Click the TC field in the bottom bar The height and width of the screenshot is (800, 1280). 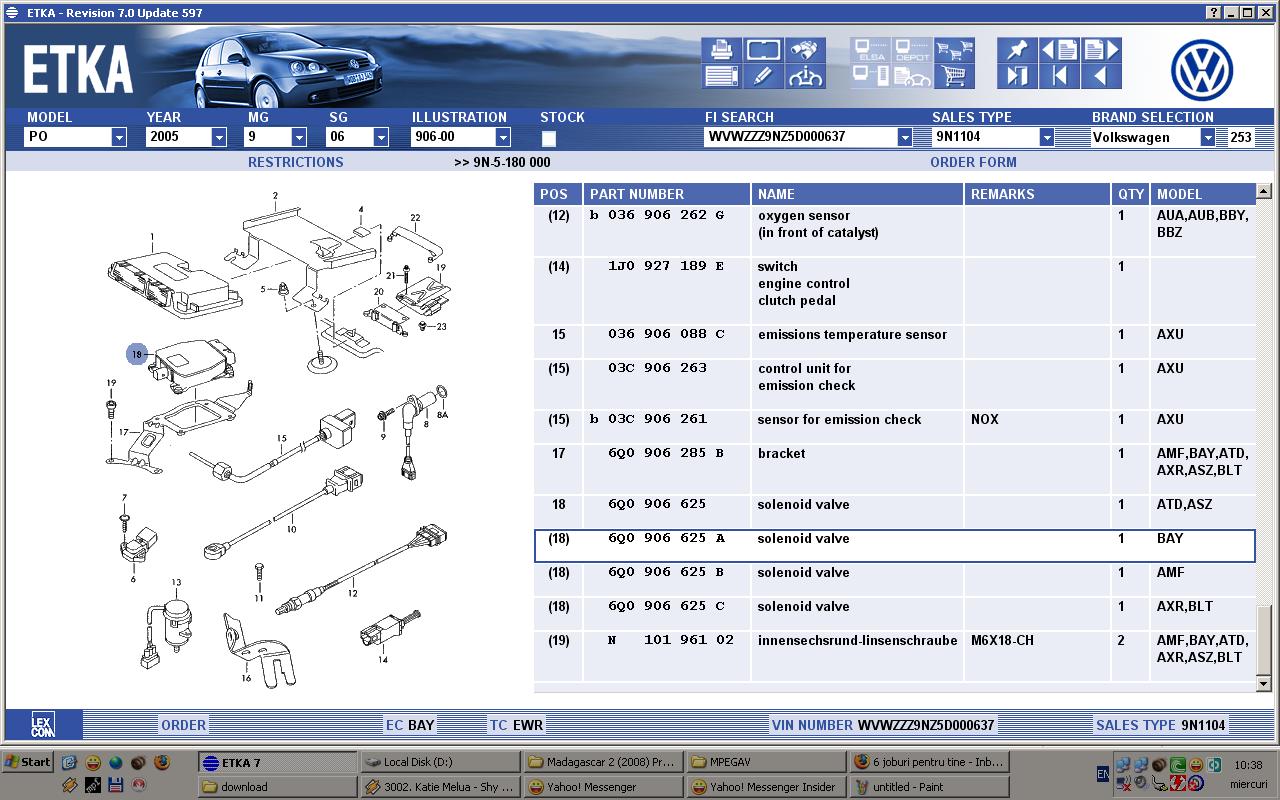pyautogui.click(x=516, y=725)
